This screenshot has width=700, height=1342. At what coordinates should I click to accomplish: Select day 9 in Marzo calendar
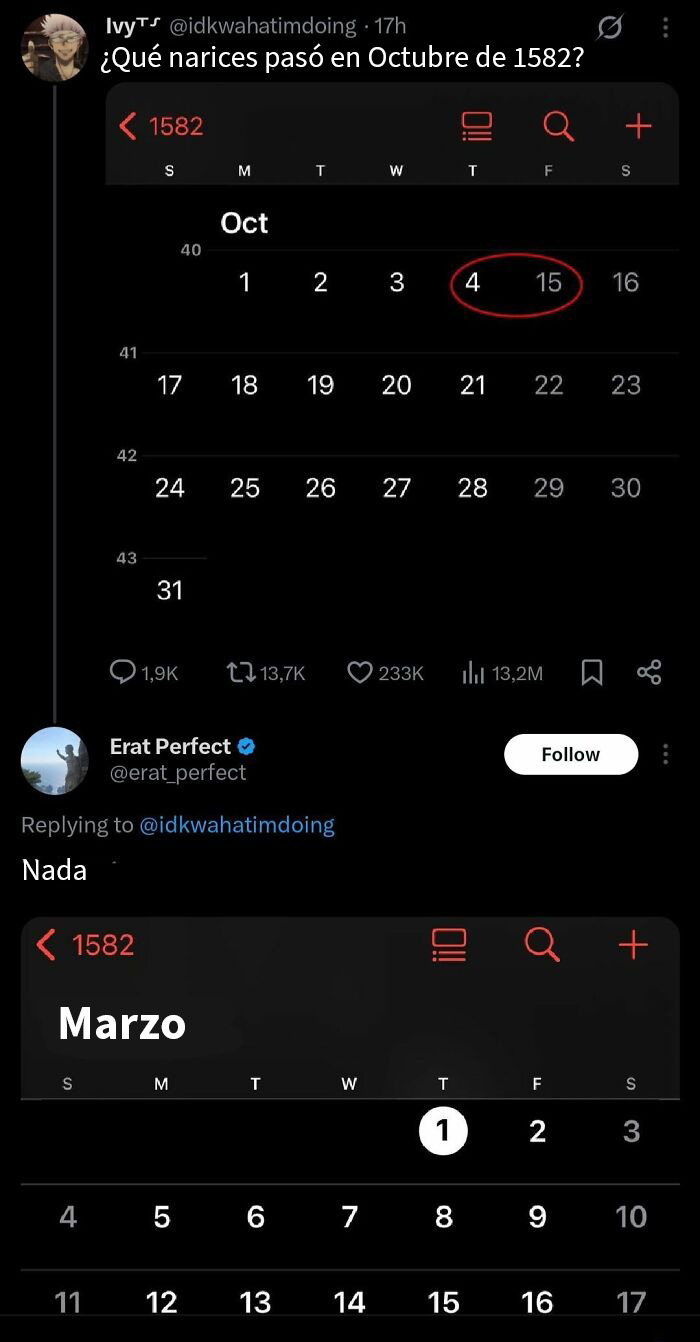click(537, 1217)
